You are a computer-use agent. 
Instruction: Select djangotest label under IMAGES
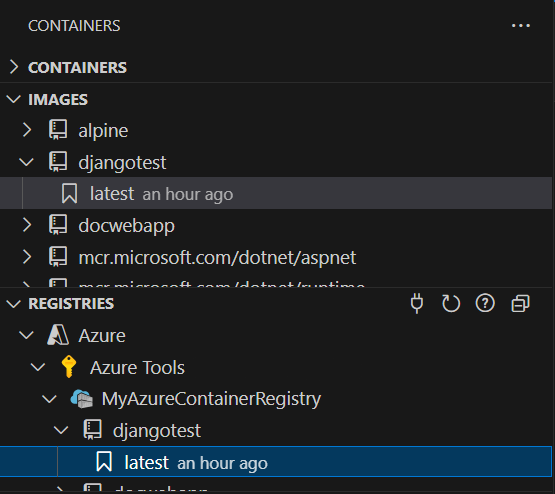122,163
